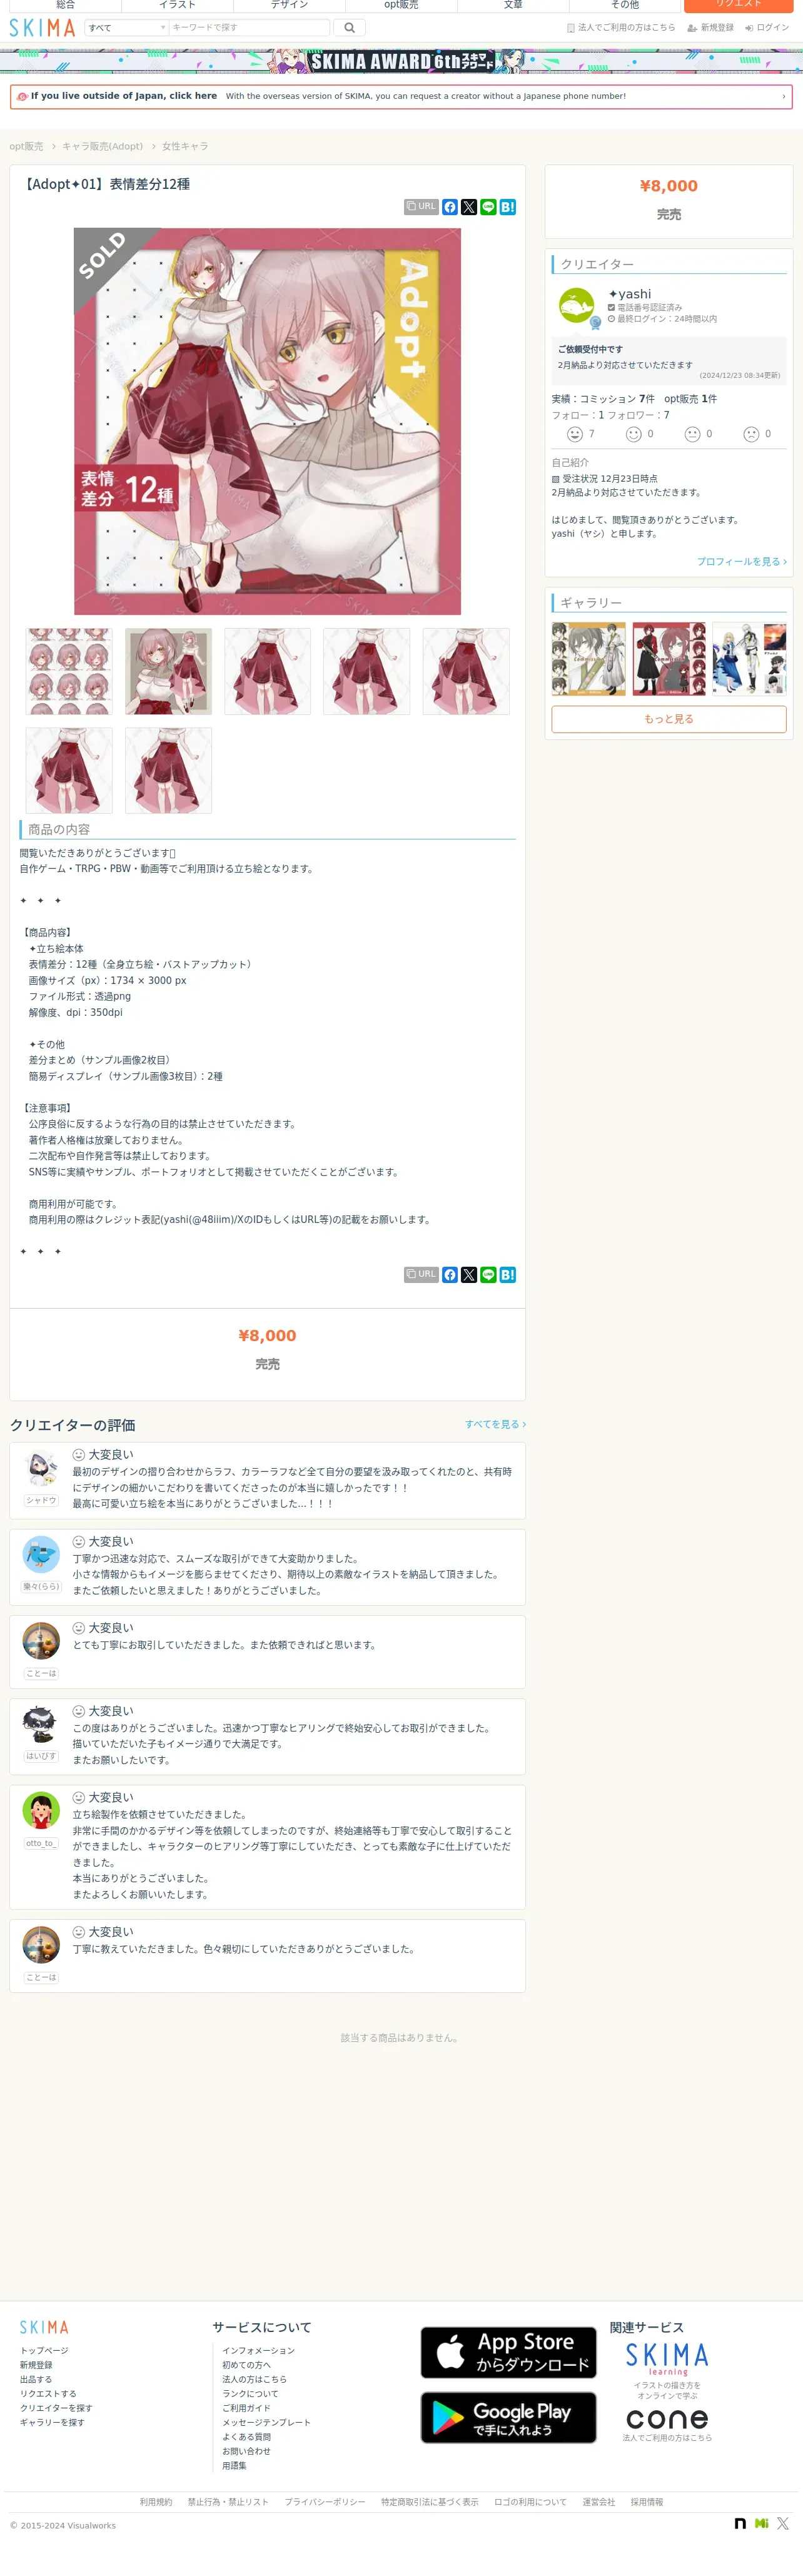
Task: Open reviewer はいびす avatar
Action: point(41,1724)
